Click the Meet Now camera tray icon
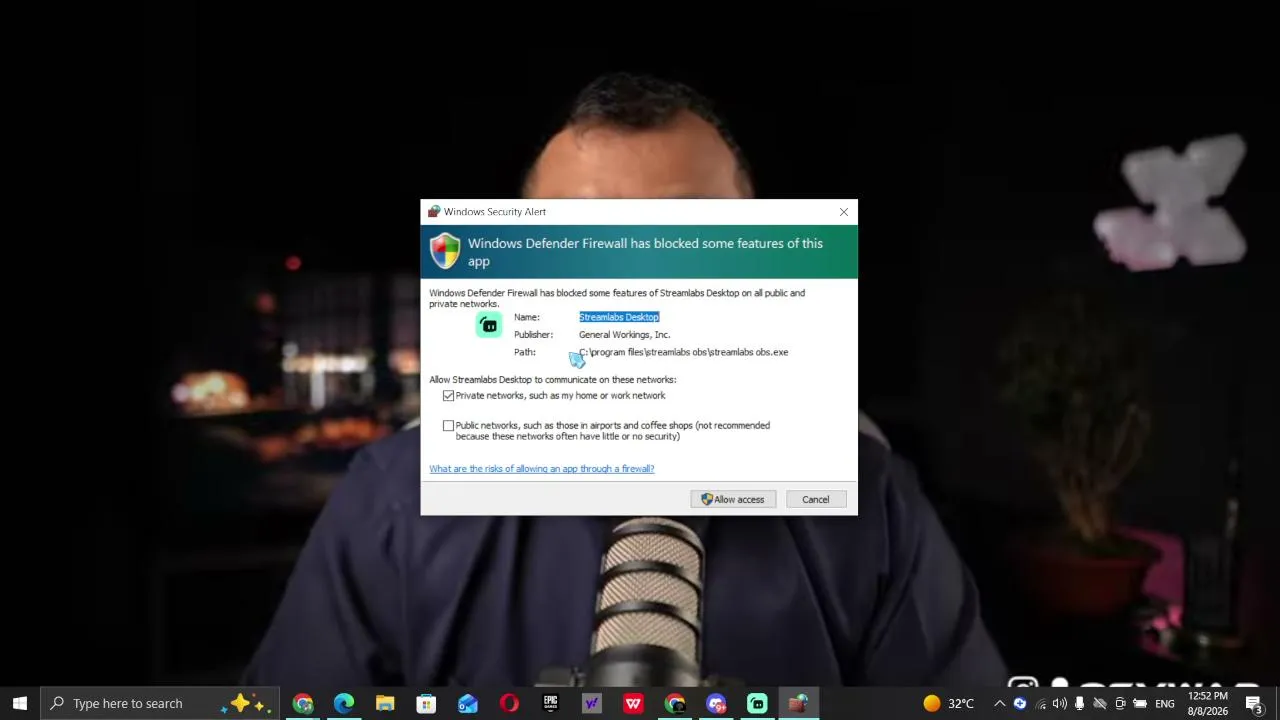The image size is (1280, 720). tap(1120, 703)
